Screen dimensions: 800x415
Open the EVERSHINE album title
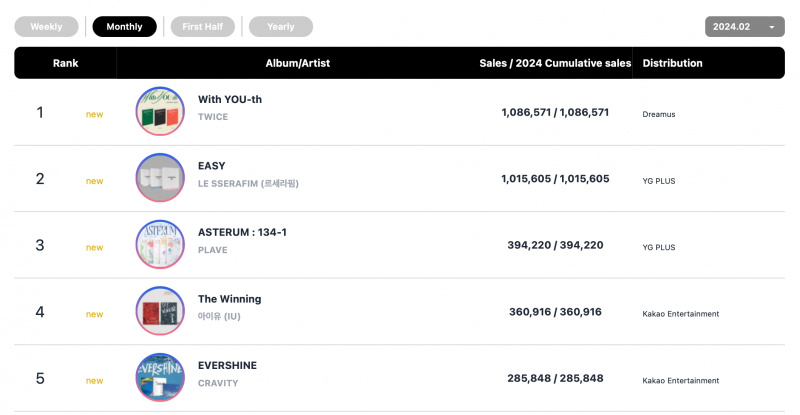tap(228, 365)
